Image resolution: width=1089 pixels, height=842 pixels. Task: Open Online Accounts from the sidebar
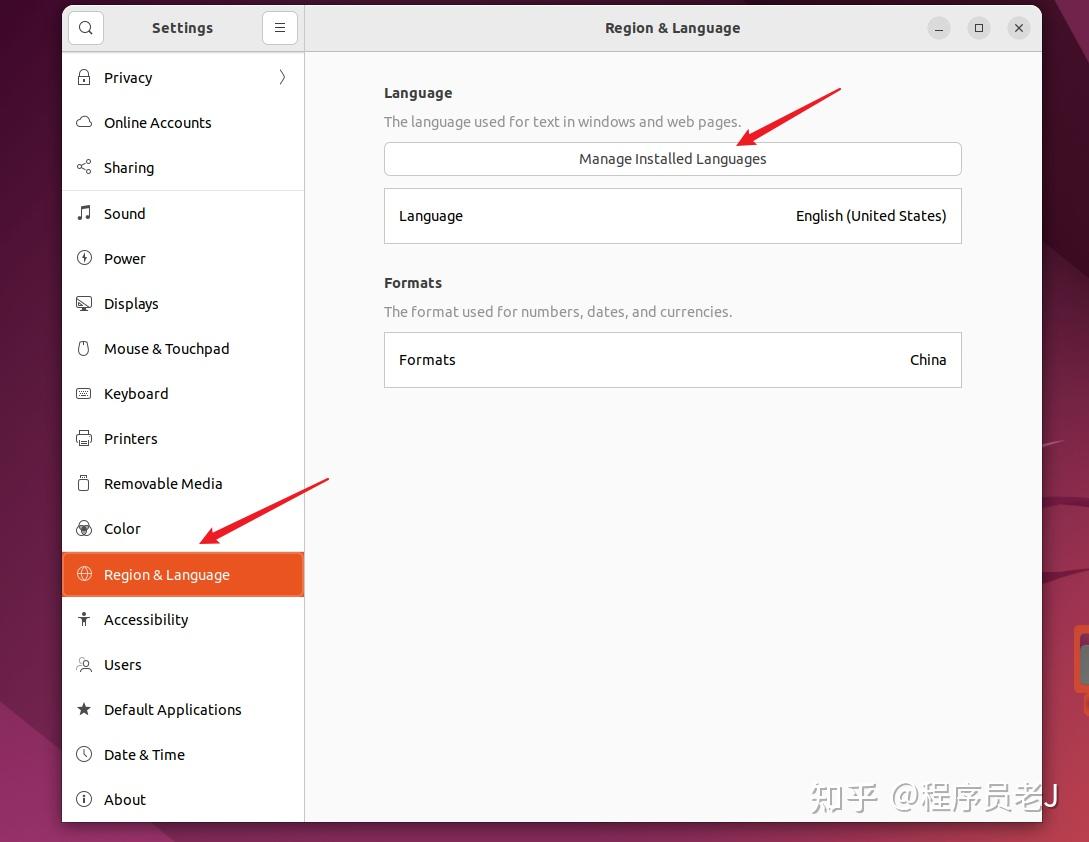pos(157,122)
